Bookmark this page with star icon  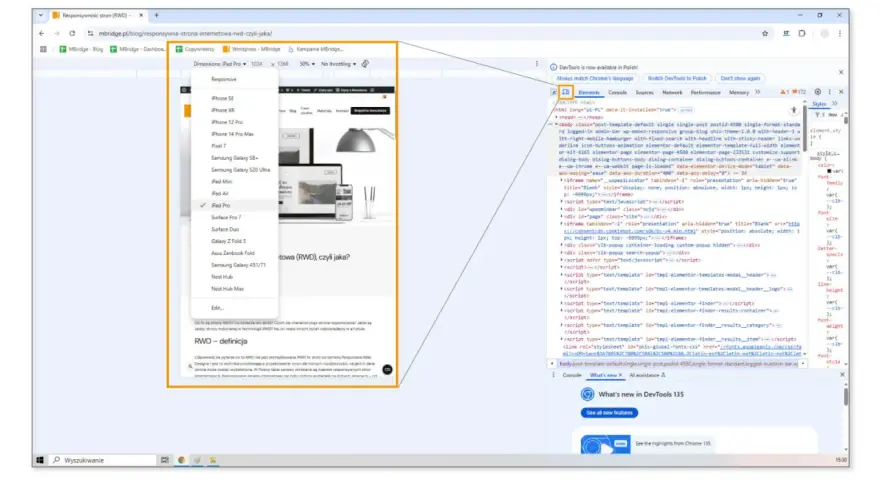pos(765,34)
